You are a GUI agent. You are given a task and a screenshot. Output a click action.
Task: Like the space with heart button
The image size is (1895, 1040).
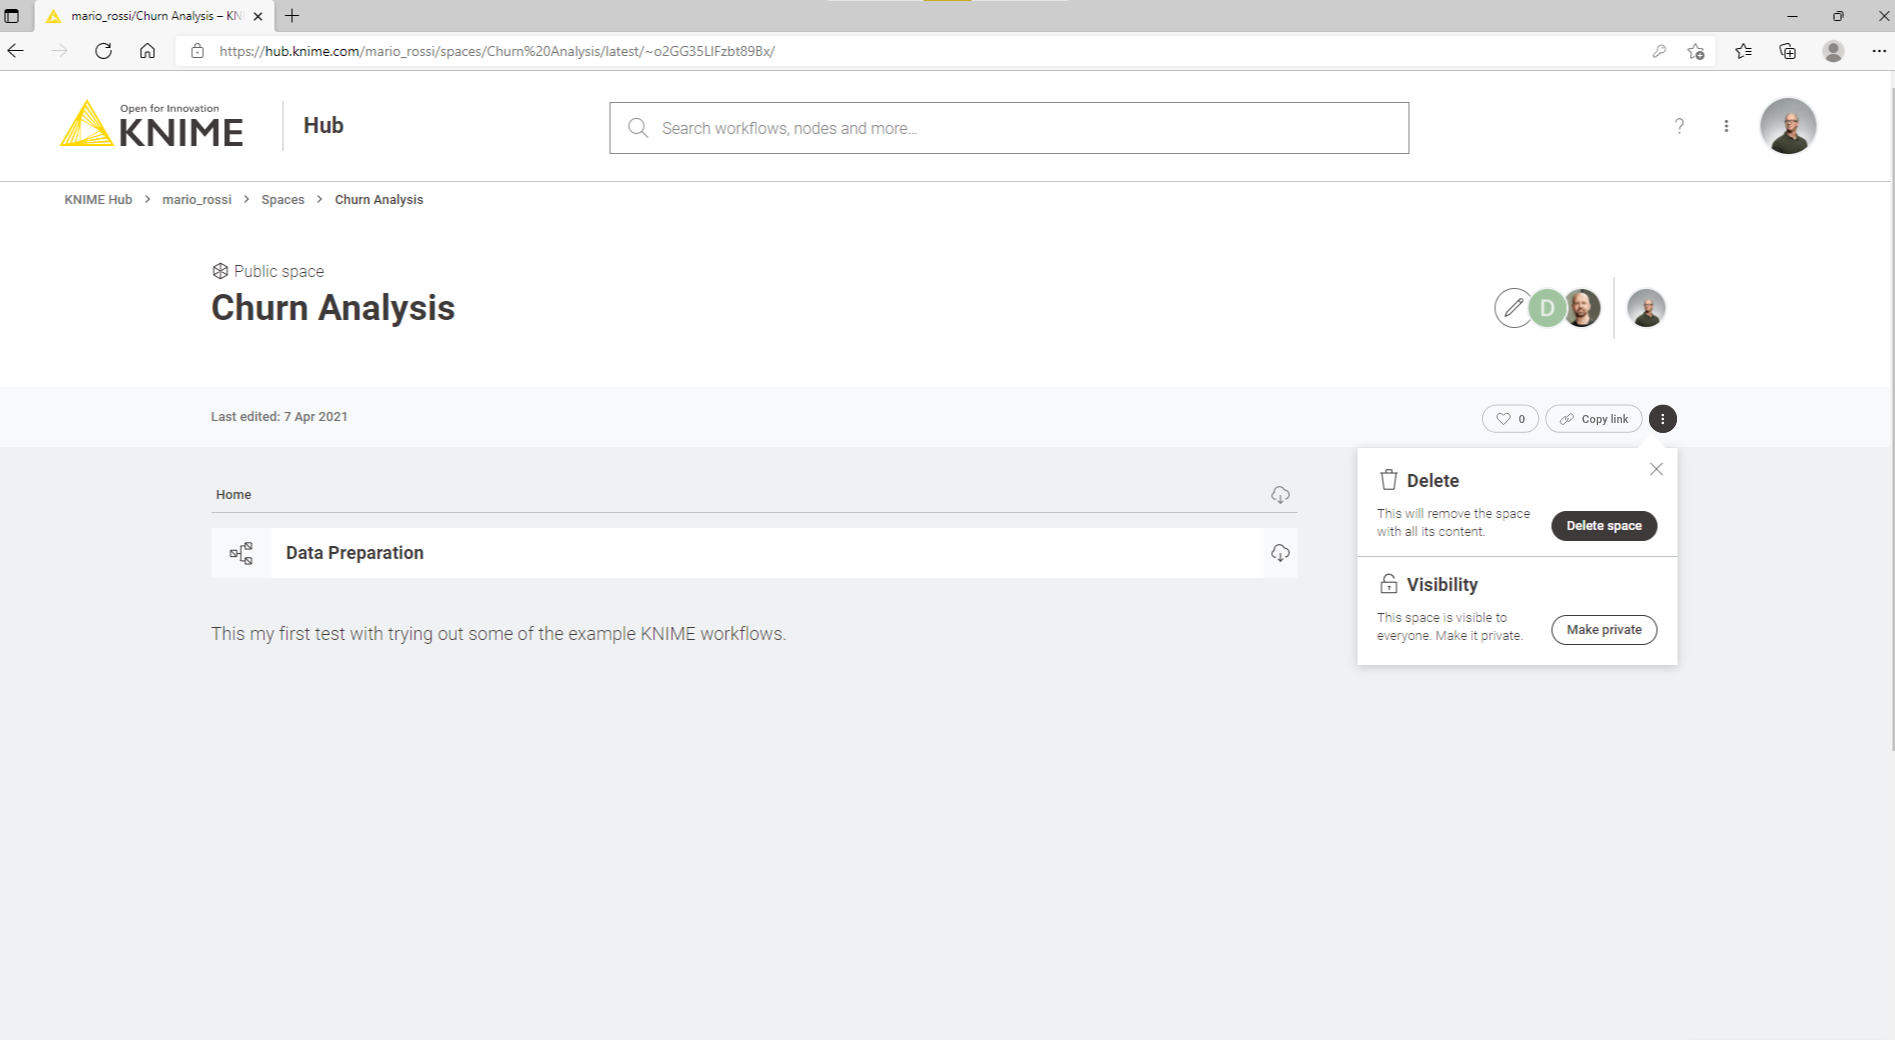(1509, 419)
